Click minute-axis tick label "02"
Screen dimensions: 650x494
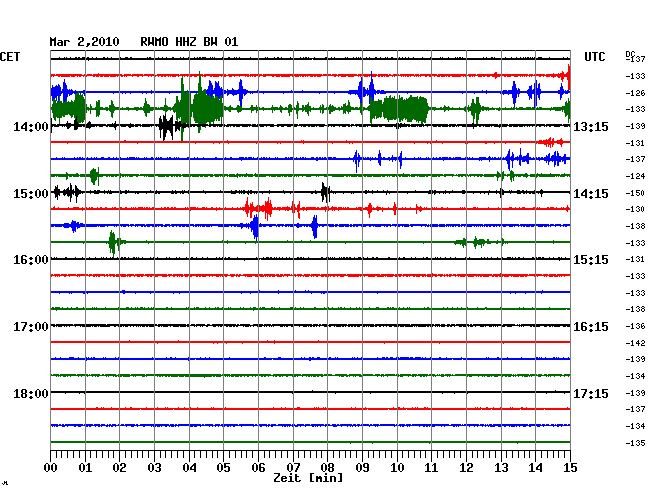pyautogui.click(x=119, y=467)
